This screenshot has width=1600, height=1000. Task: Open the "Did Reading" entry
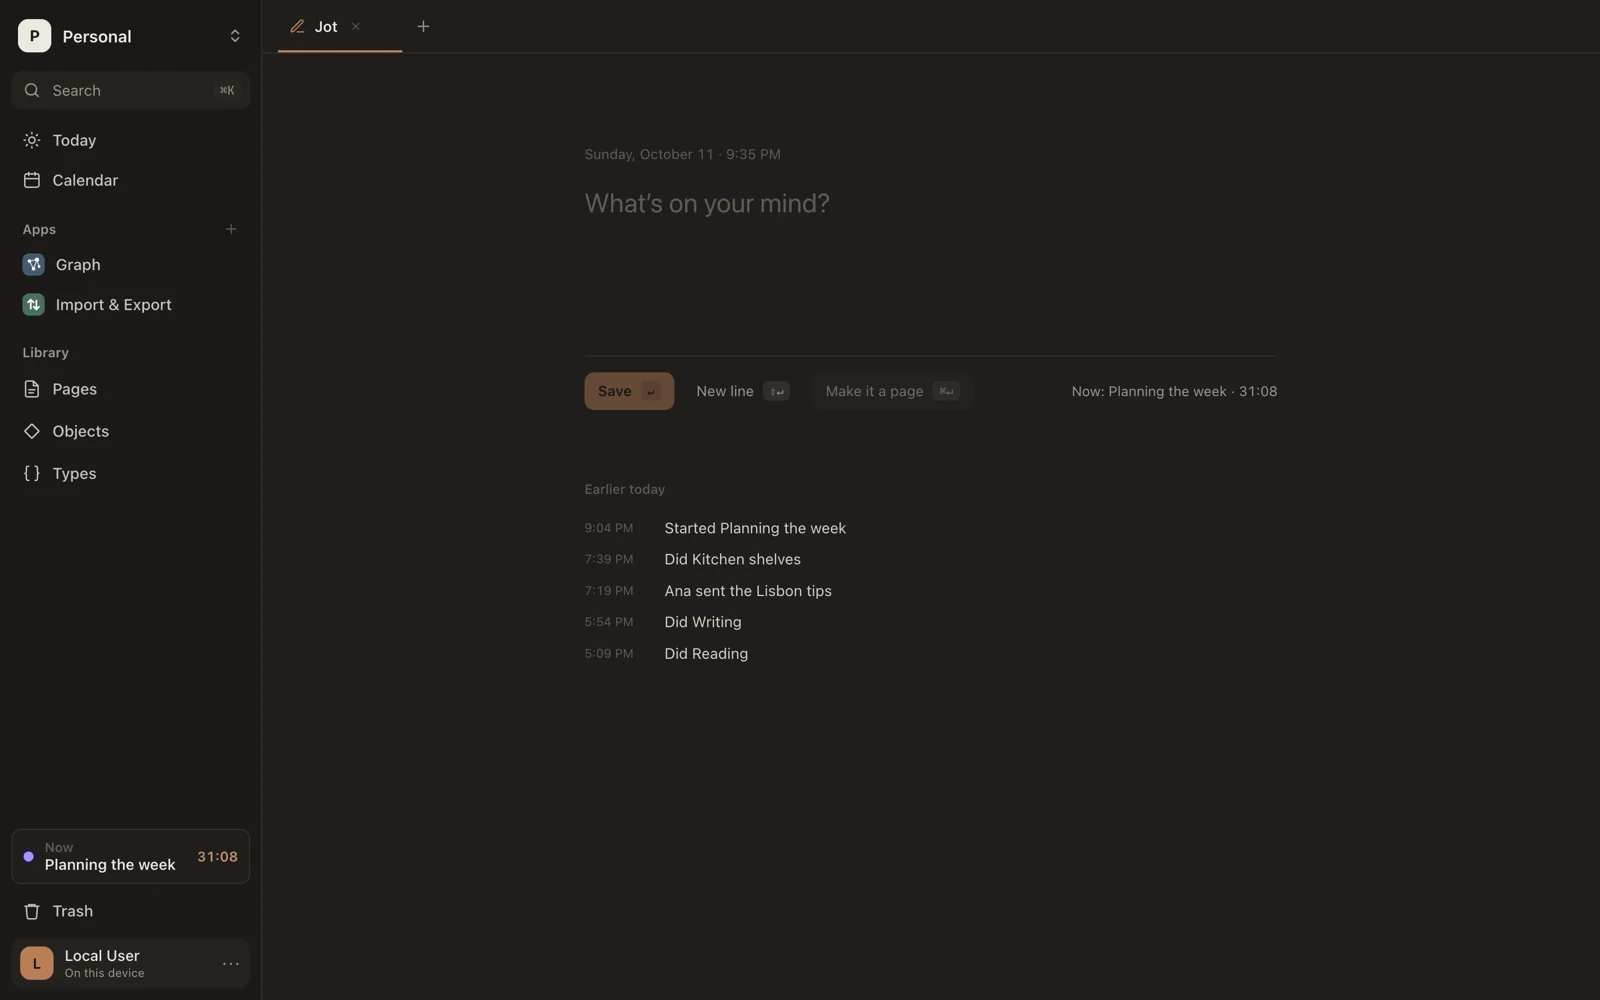[x=706, y=654]
